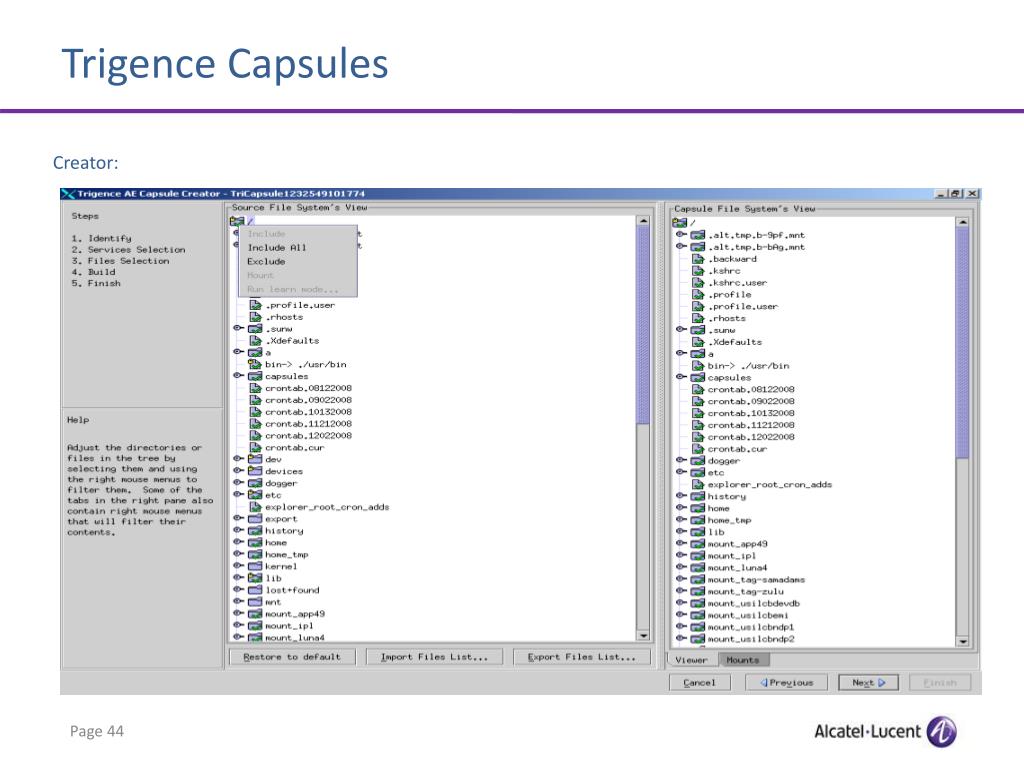Click the Source view scroll down arrow
Screen dimensions: 1024x768
coord(643,635)
